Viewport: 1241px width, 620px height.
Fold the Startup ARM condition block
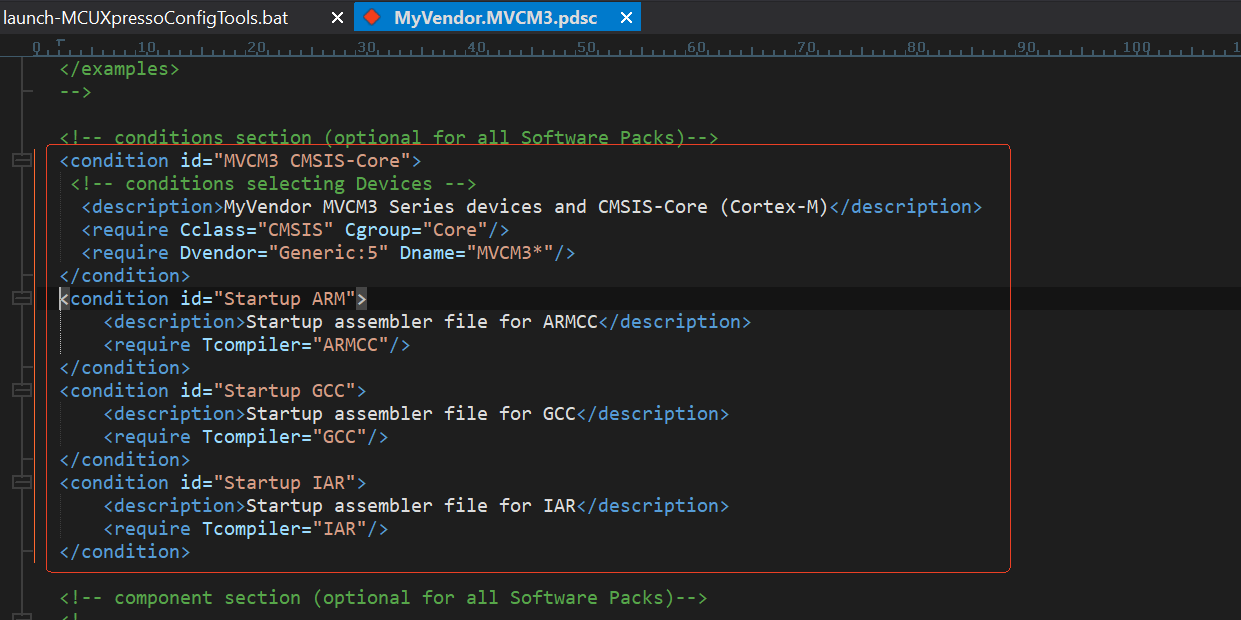[21, 299]
